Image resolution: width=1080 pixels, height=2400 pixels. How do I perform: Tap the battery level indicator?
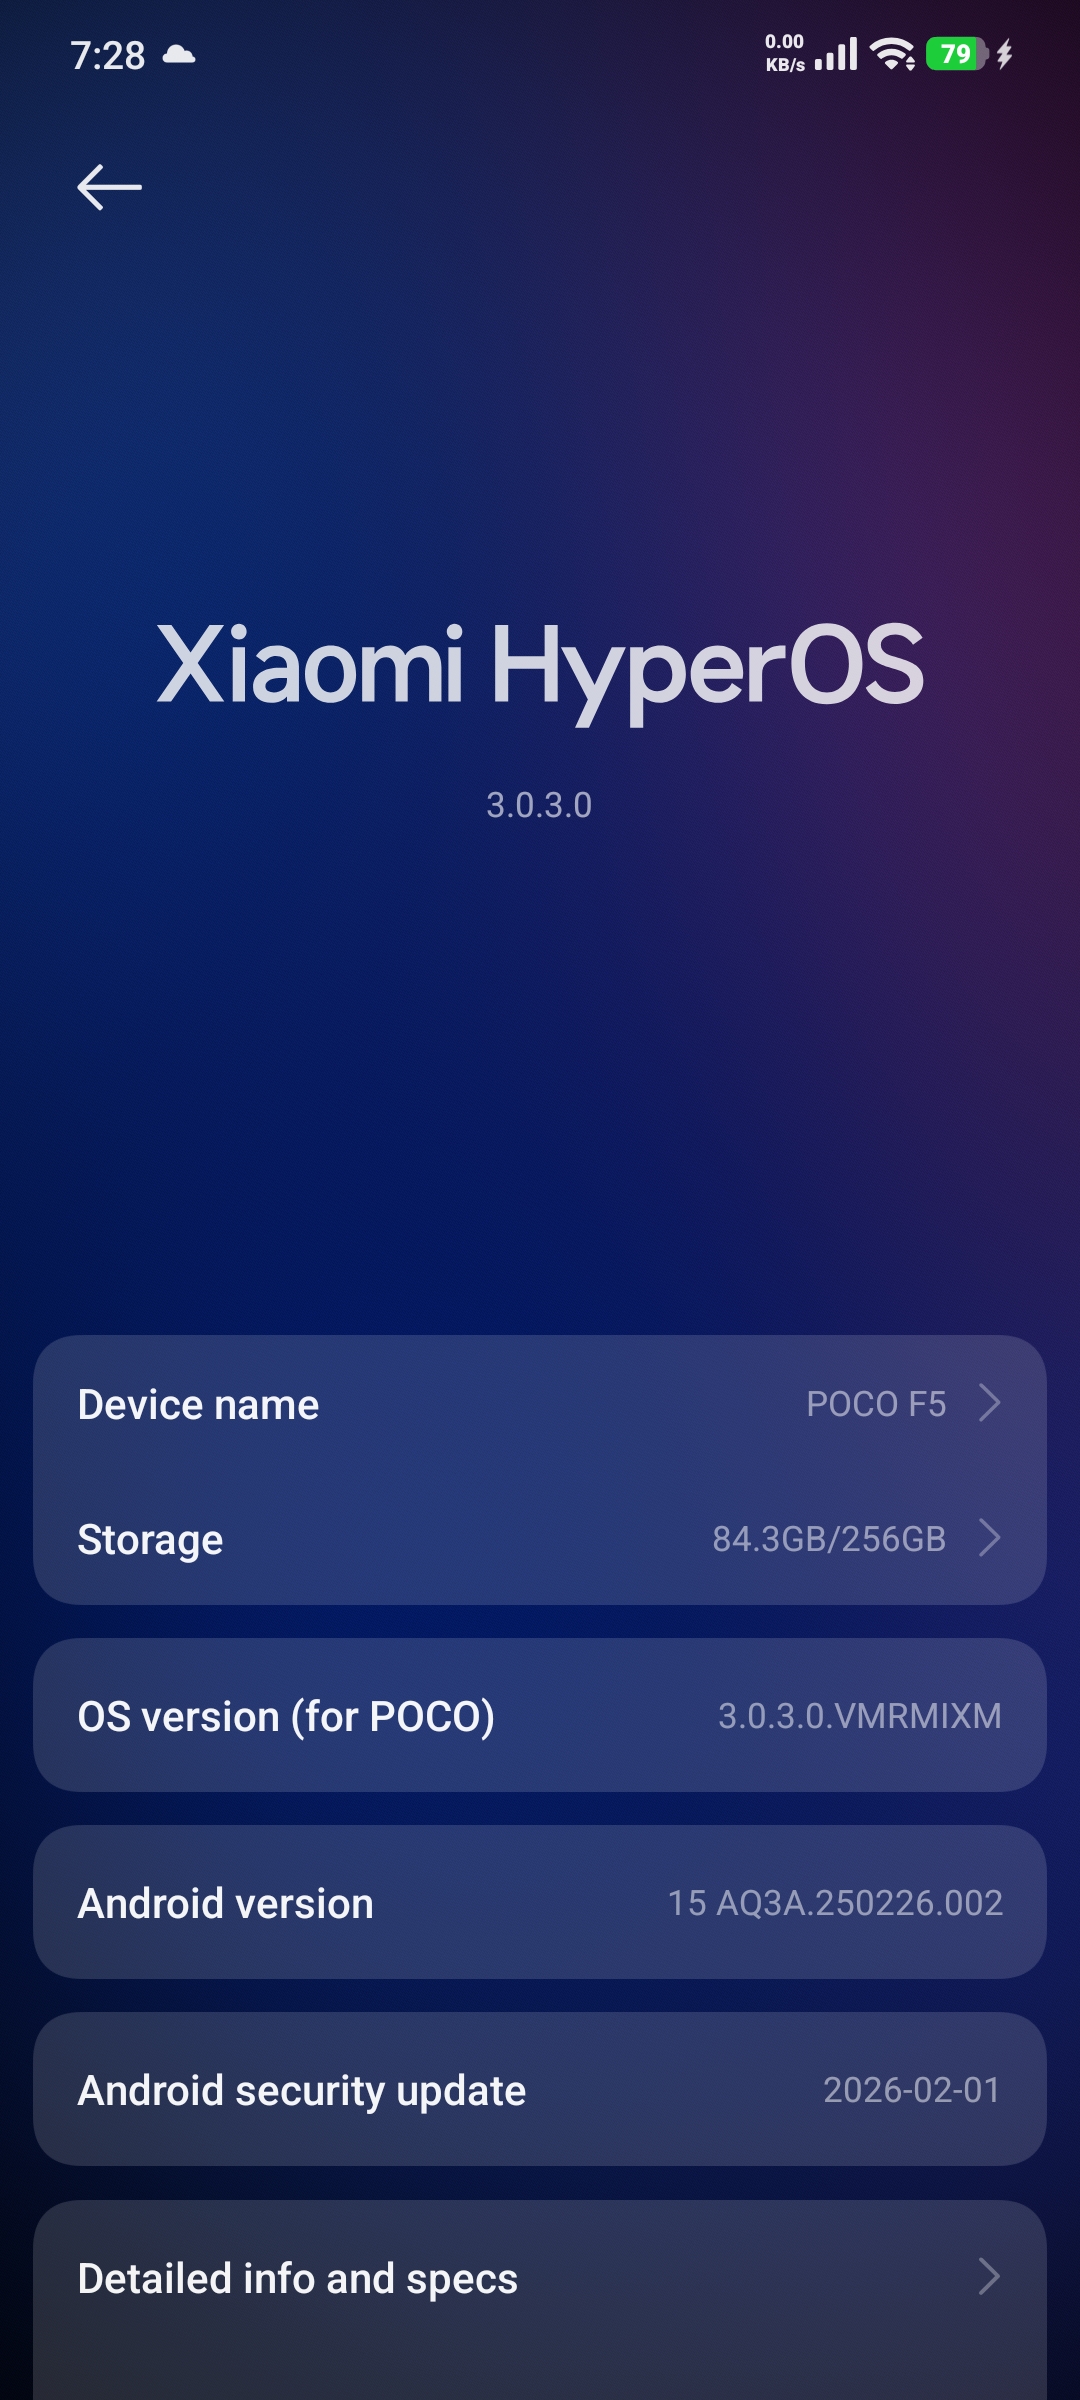(956, 54)
